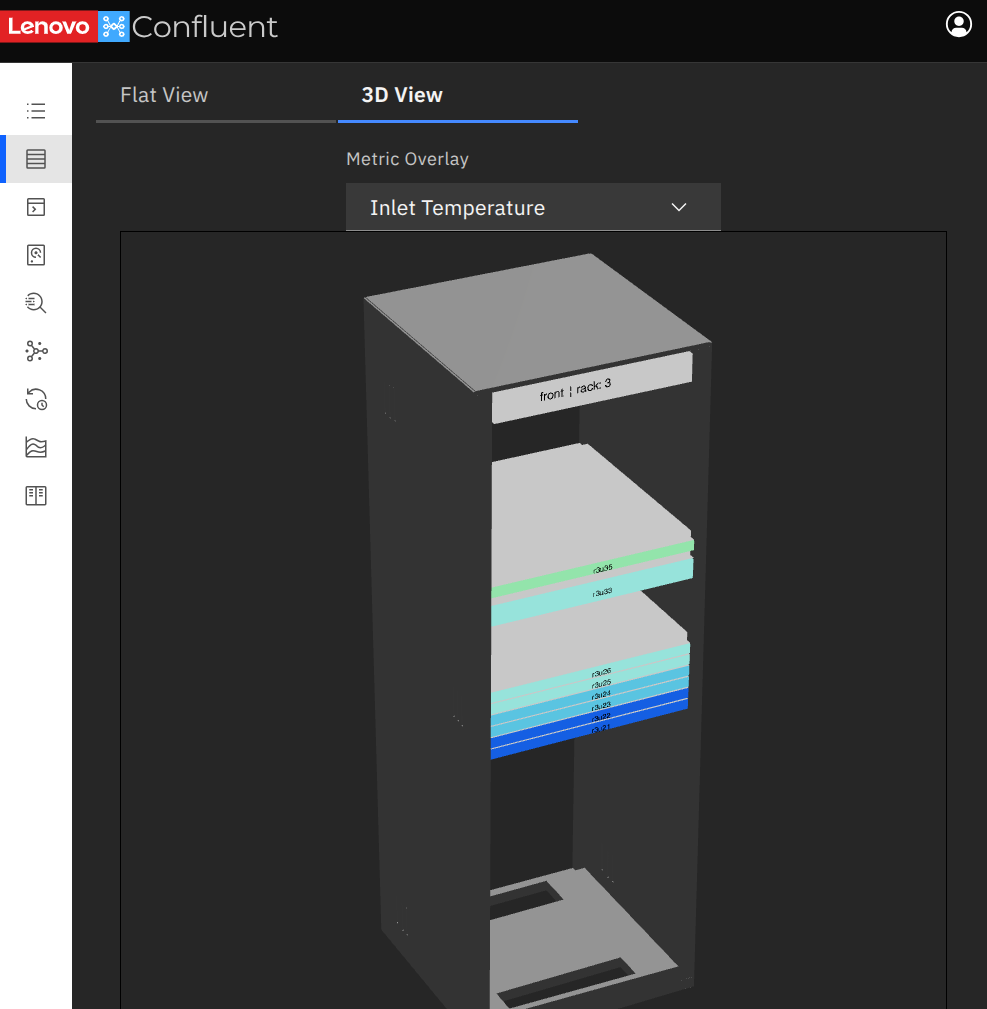The image size is (987, 1009).
Task: Select the green r3u35 node in rack
Action: click(x=592, y=569)
